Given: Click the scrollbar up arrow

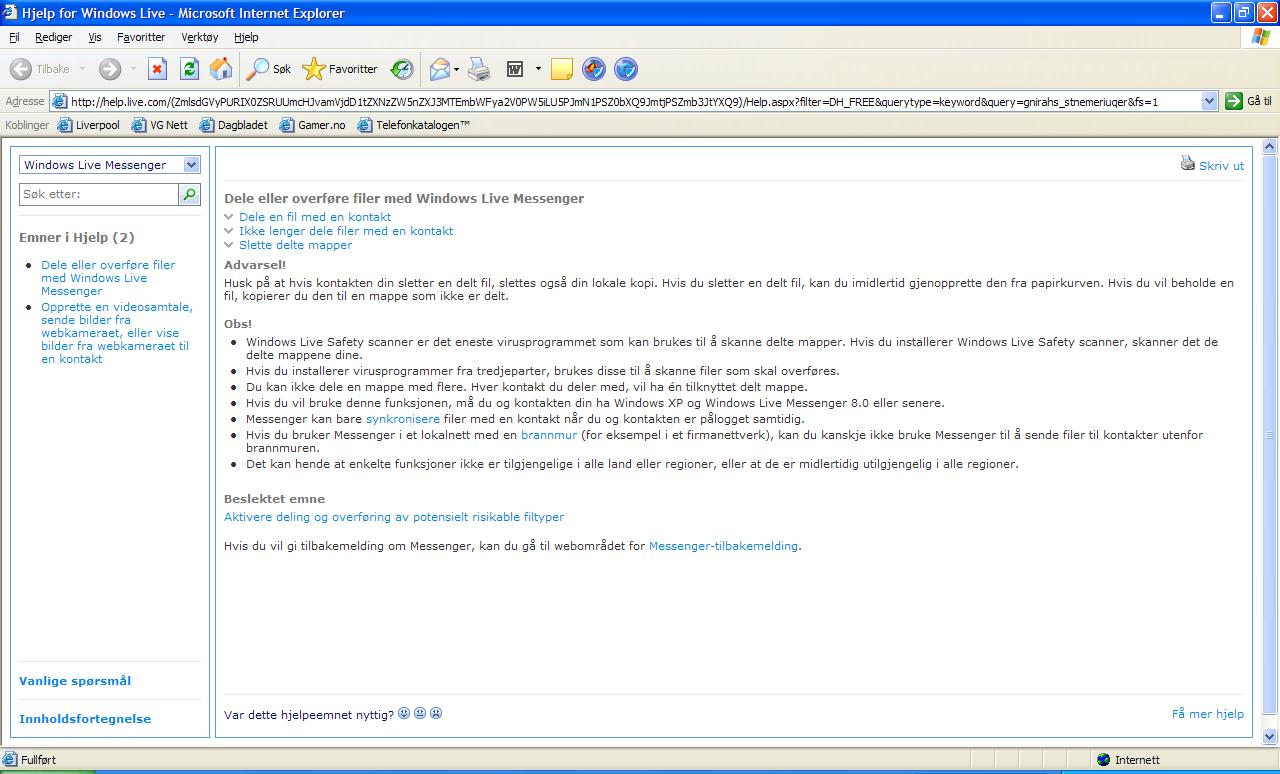Looking at the screenshot, I should (x=1270, y=146).
